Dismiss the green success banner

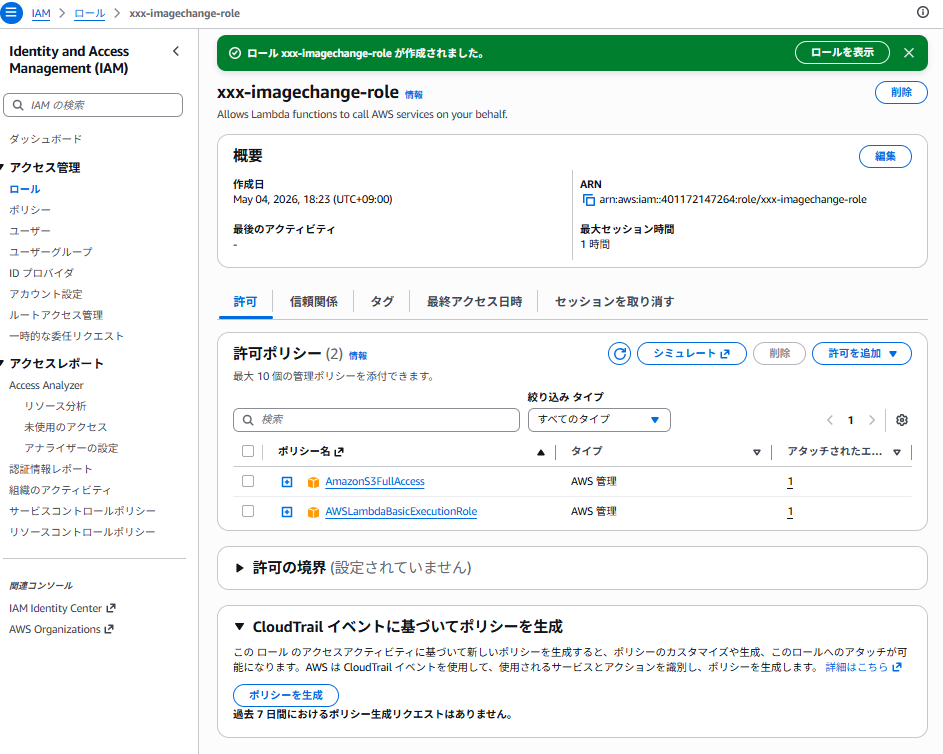[x=909, y=53]
